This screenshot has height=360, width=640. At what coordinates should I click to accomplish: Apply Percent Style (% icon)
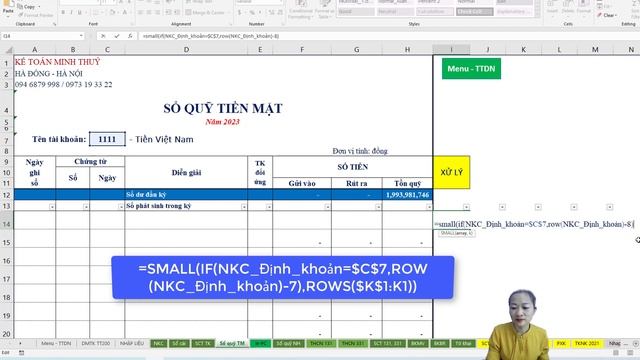click(252, 13)
